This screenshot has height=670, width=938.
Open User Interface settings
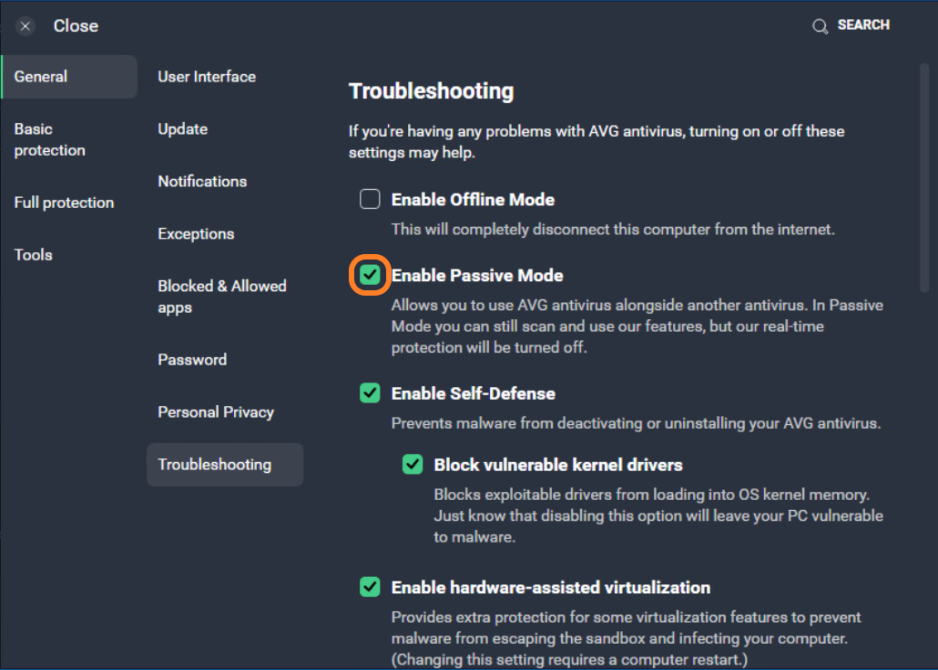(x=206, y=76)
